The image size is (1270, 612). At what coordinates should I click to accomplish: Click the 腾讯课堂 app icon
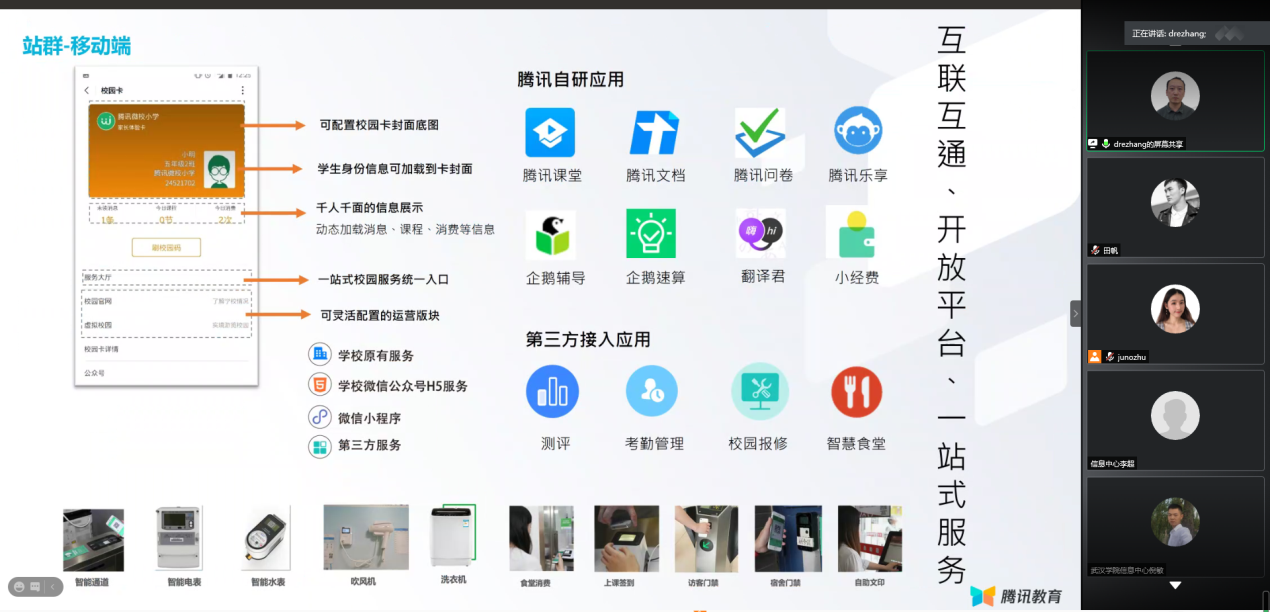[x=550, y=133]
